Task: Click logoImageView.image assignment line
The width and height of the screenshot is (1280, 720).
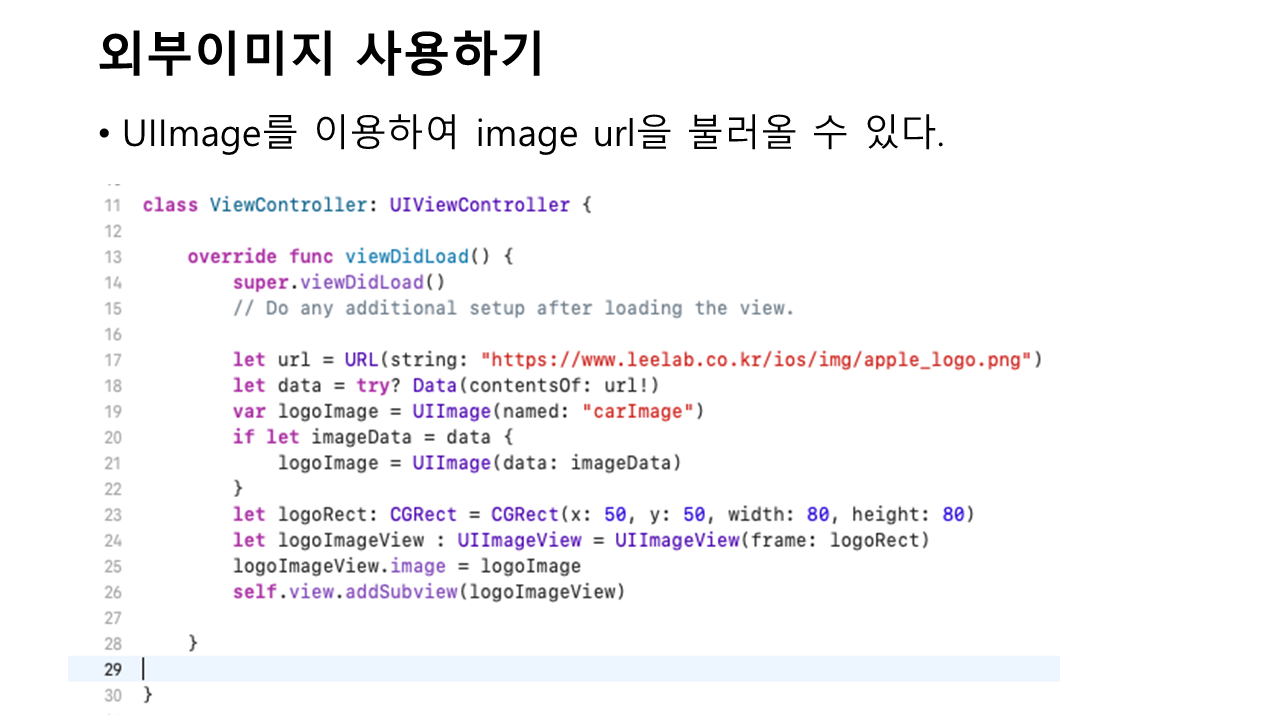Action: 406,566
